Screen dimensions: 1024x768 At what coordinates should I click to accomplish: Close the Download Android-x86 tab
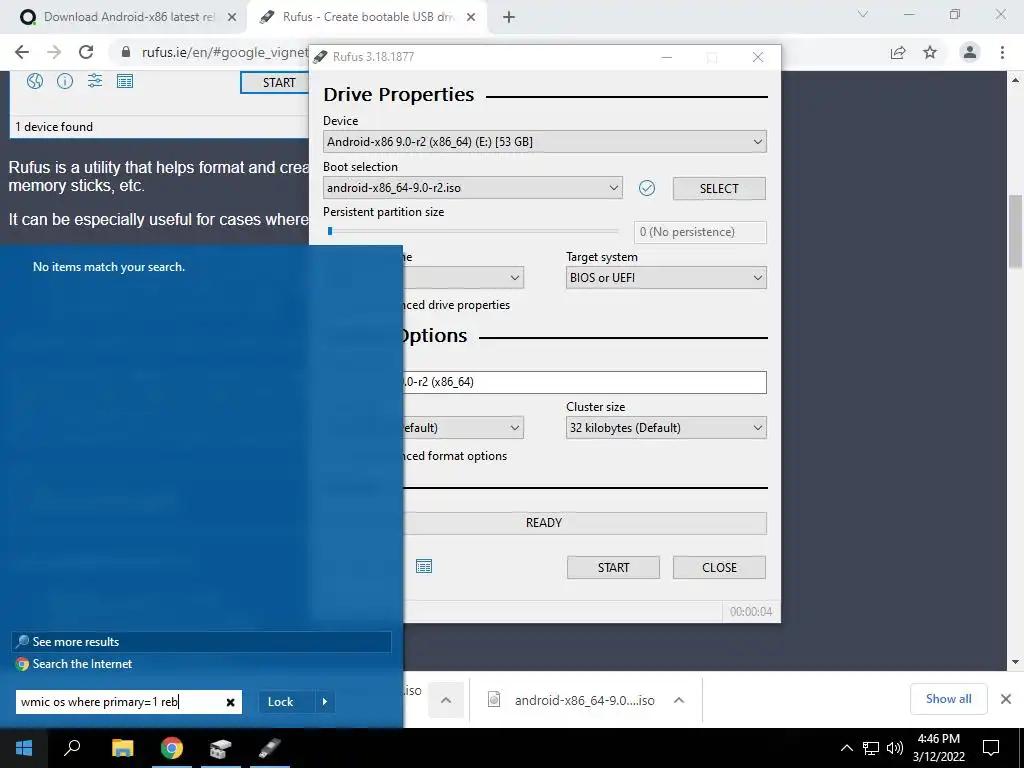(x=232, y=18)
